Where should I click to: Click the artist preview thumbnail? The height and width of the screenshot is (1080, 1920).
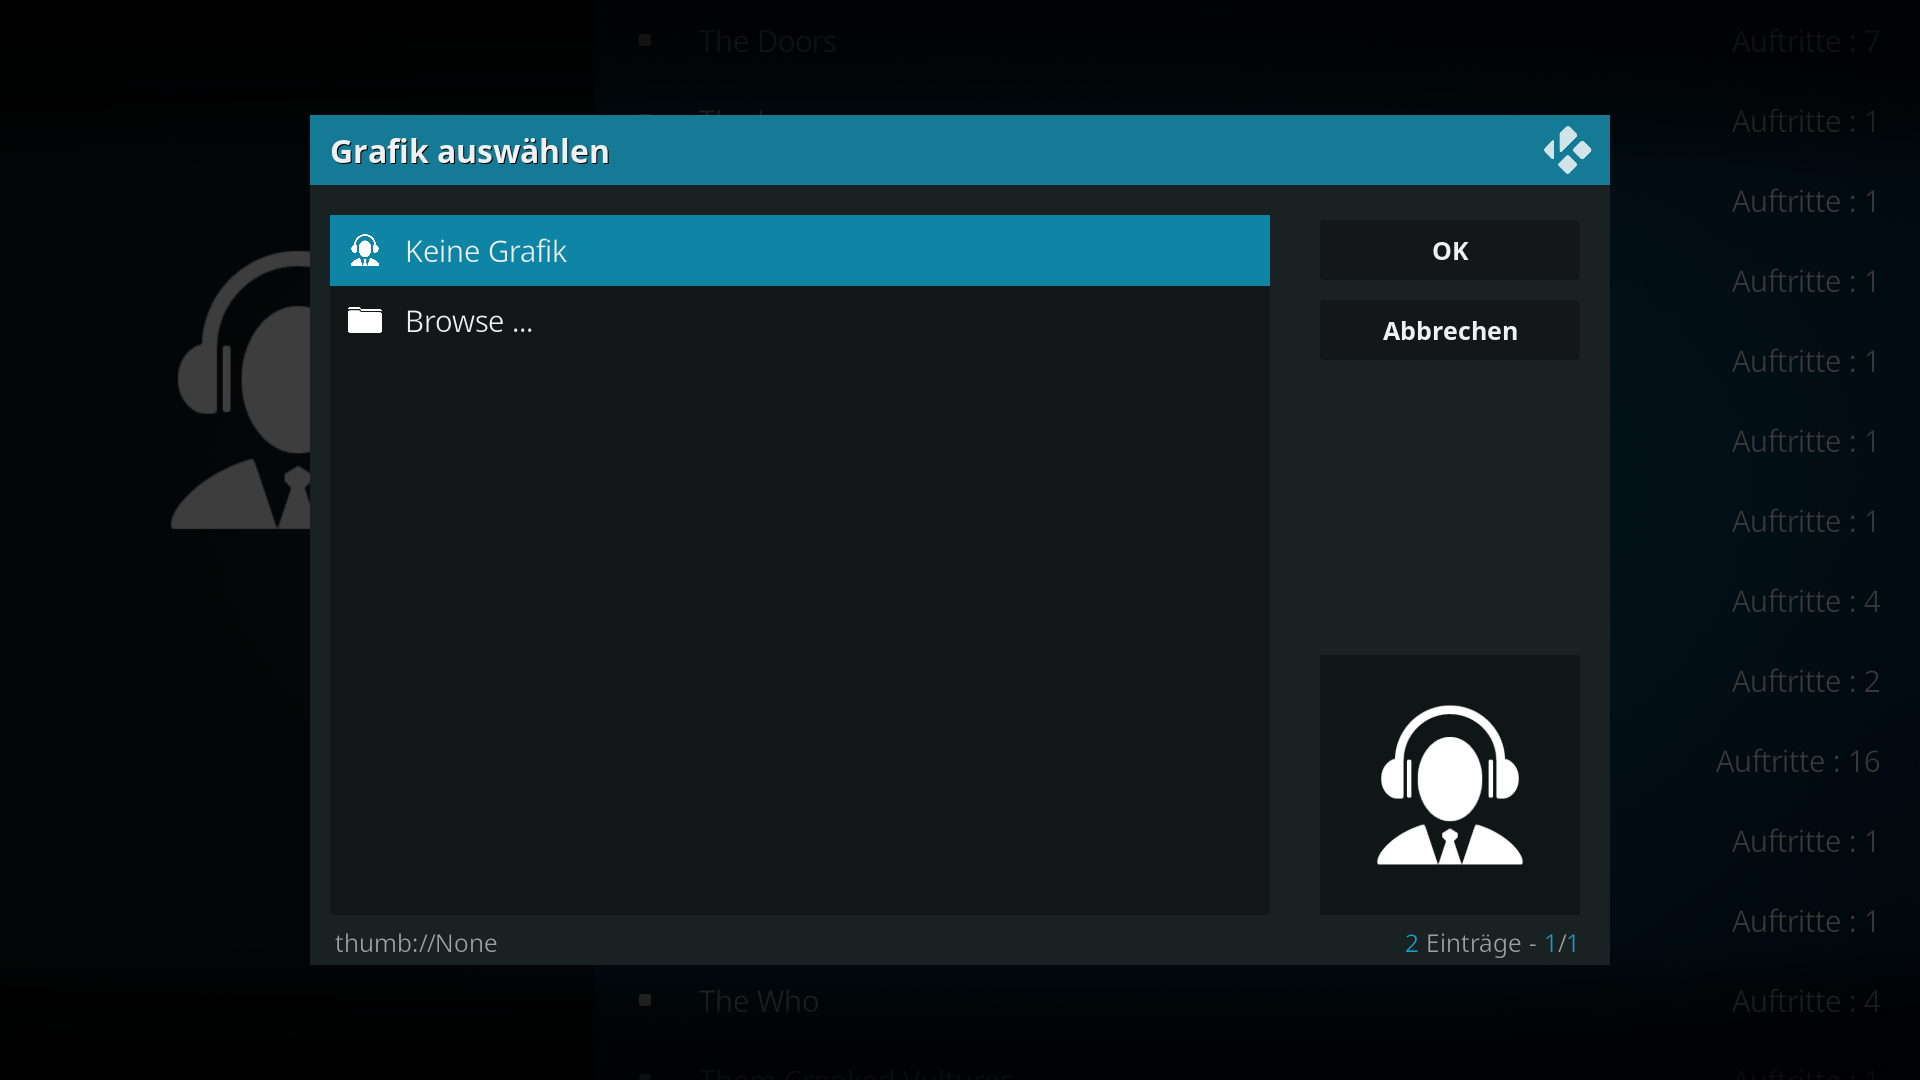tap(1450, 785)
